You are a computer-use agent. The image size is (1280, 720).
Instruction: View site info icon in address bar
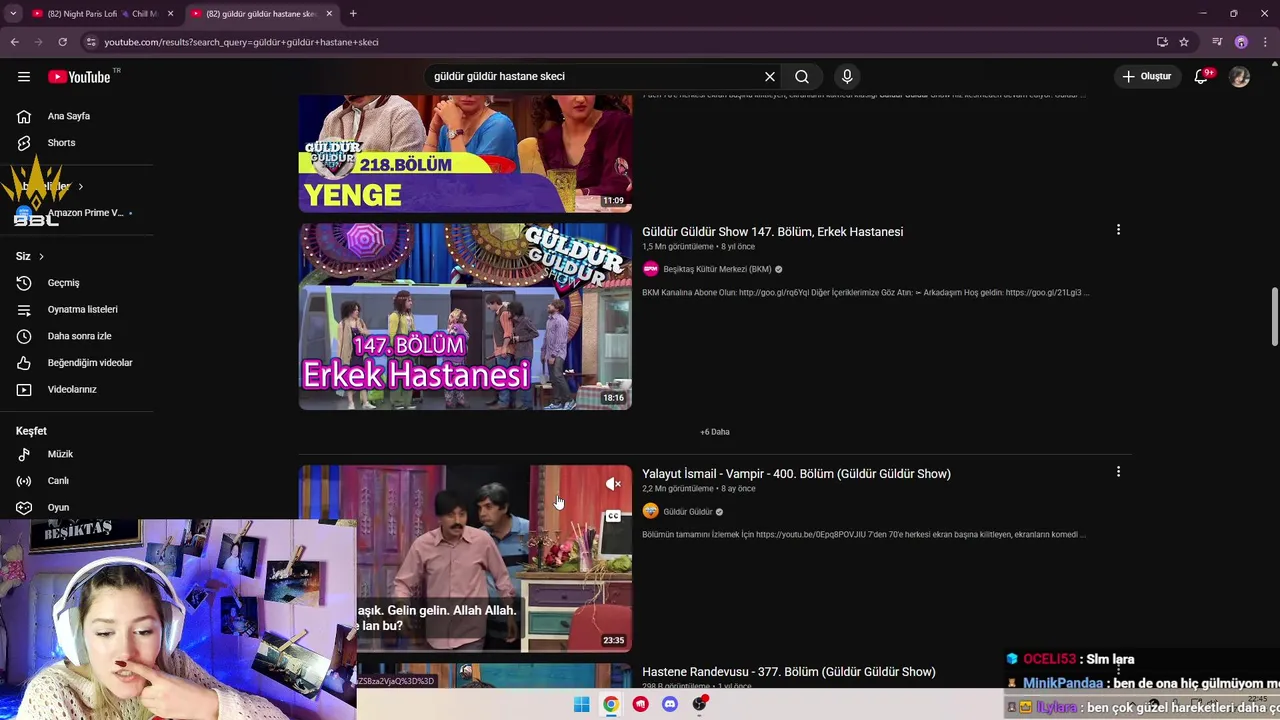91,42
